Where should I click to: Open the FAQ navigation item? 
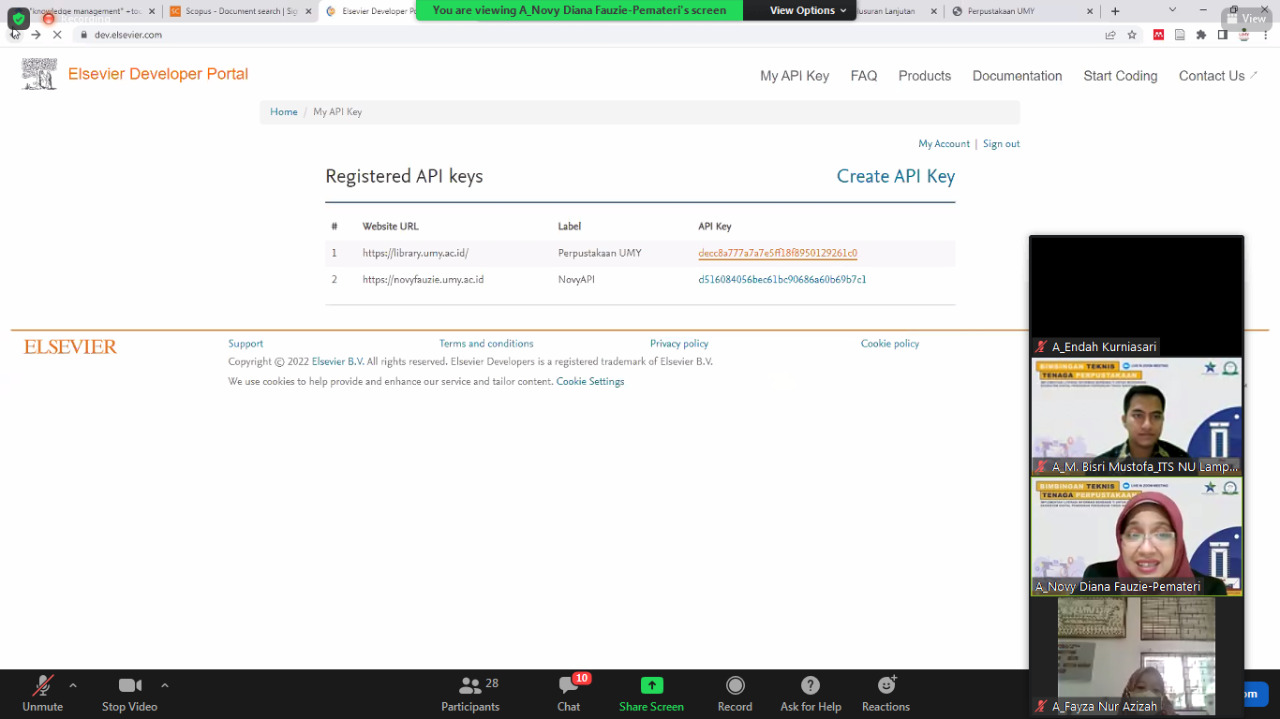[864, 76]
